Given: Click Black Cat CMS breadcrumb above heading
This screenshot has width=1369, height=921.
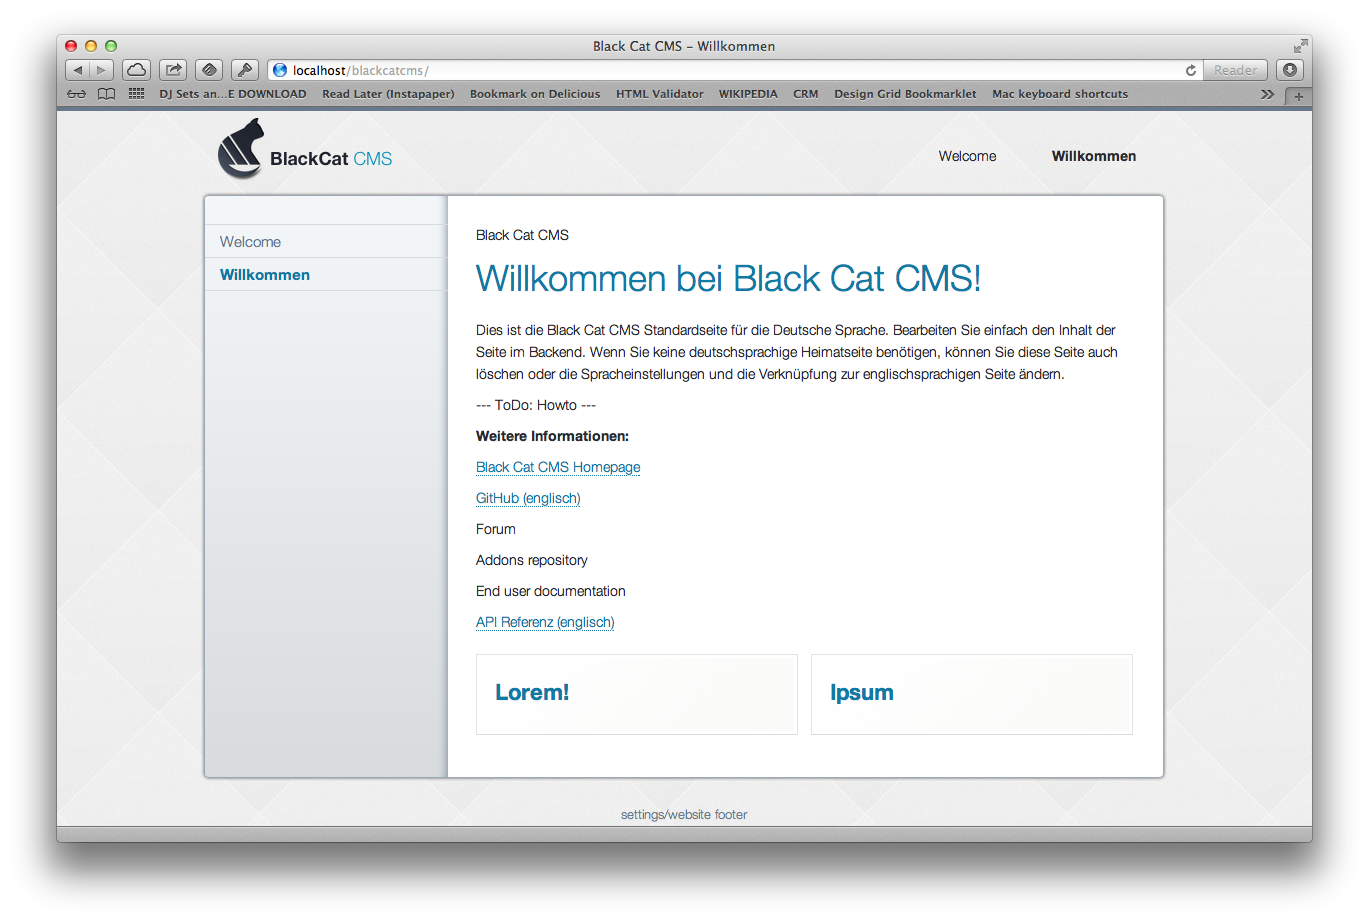Looking at the screenshot, I should coord(522,235).
